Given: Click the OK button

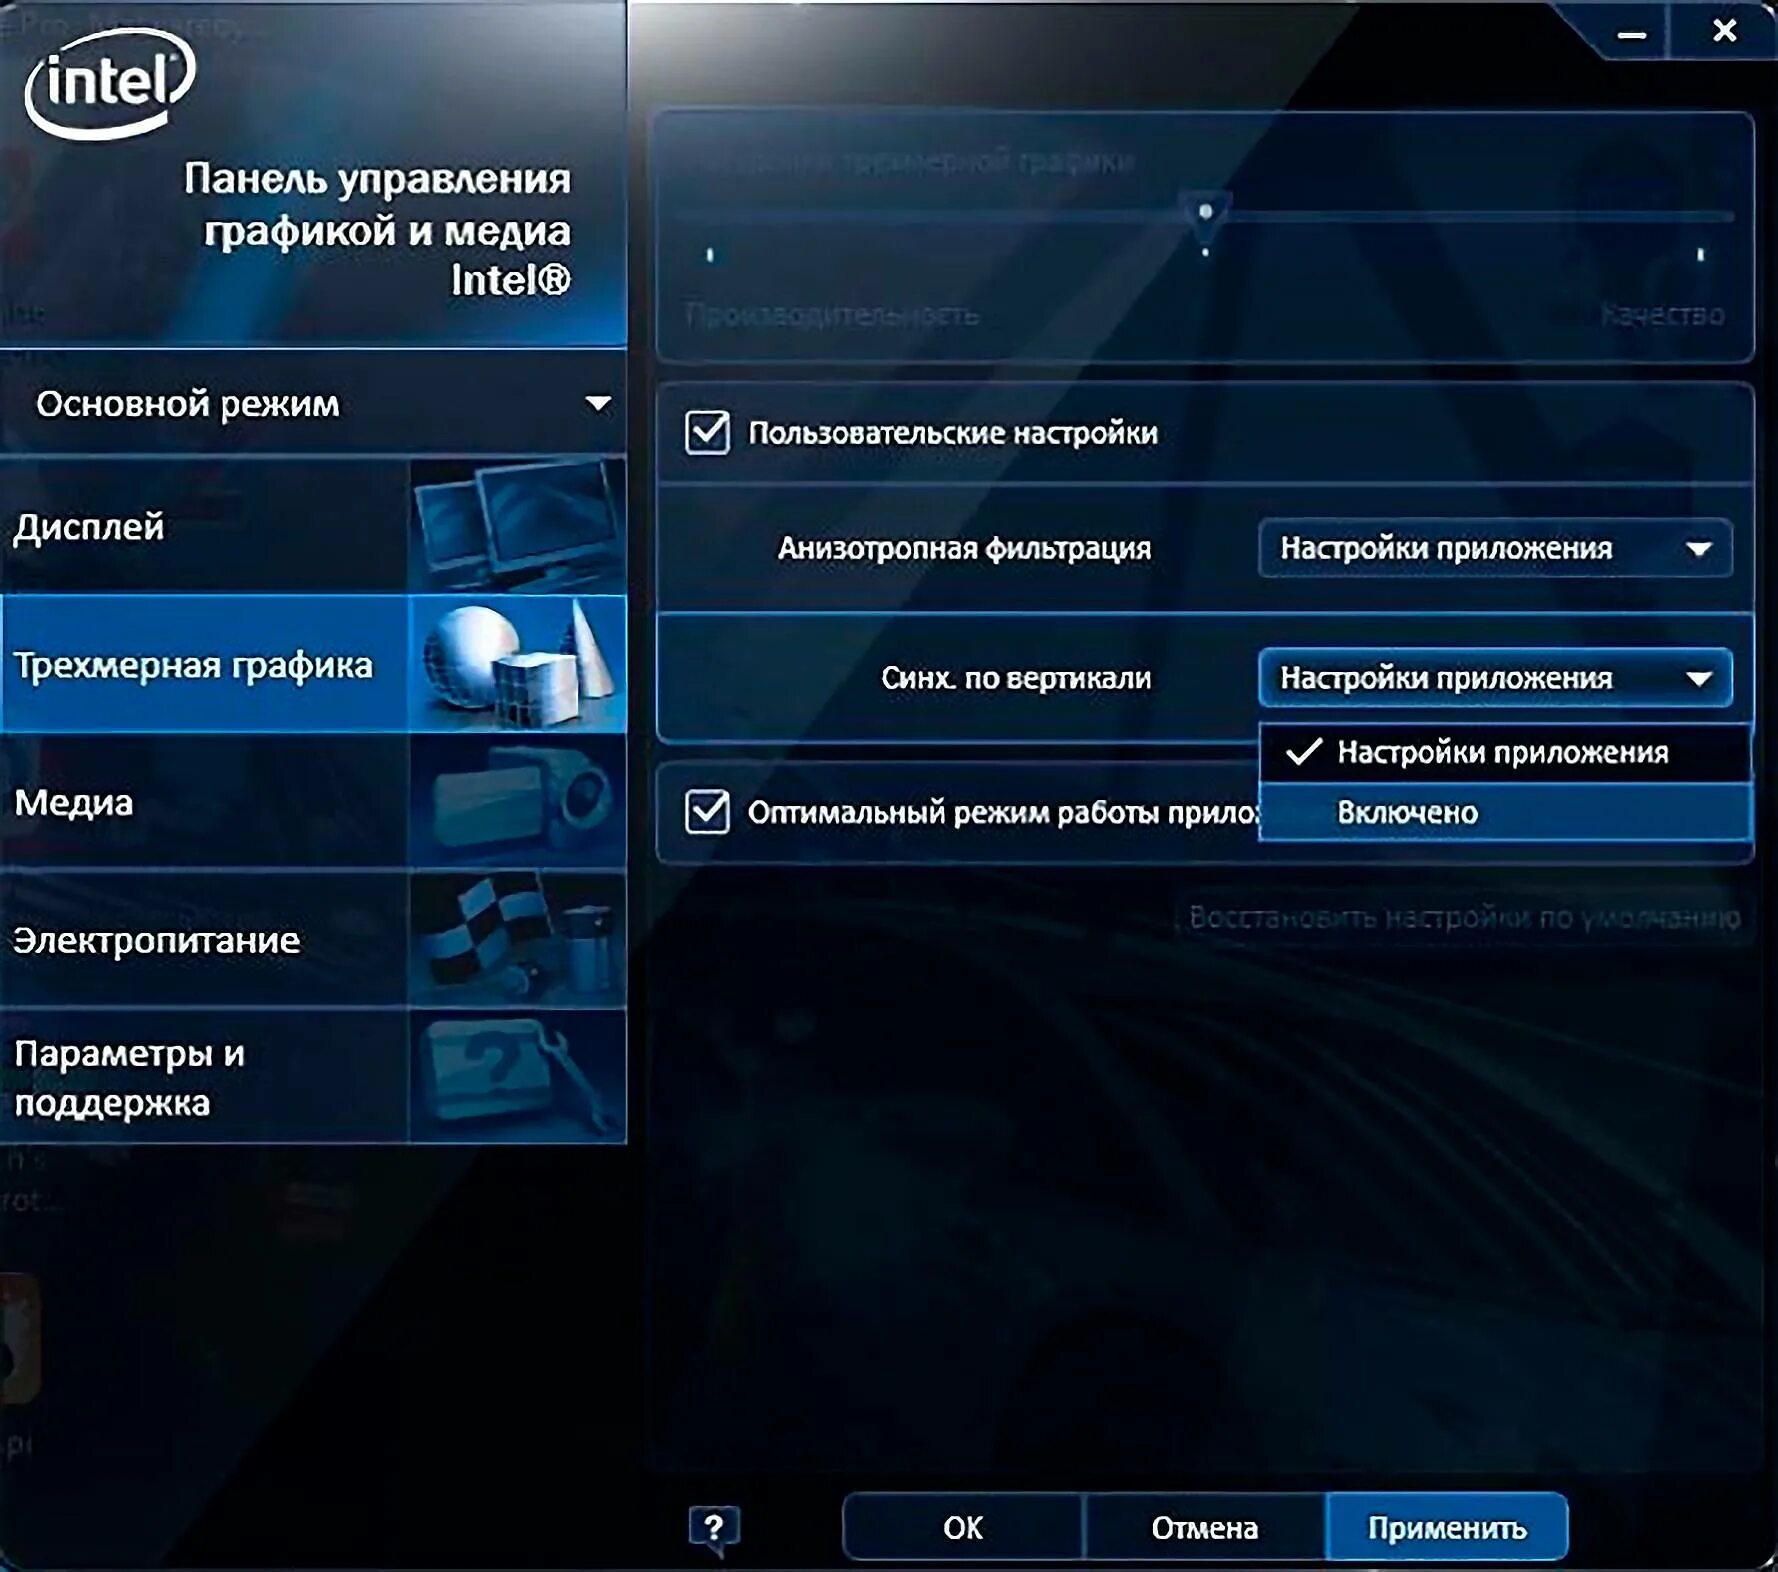Looking at the screenshot, I should [x=963, y=1527].
